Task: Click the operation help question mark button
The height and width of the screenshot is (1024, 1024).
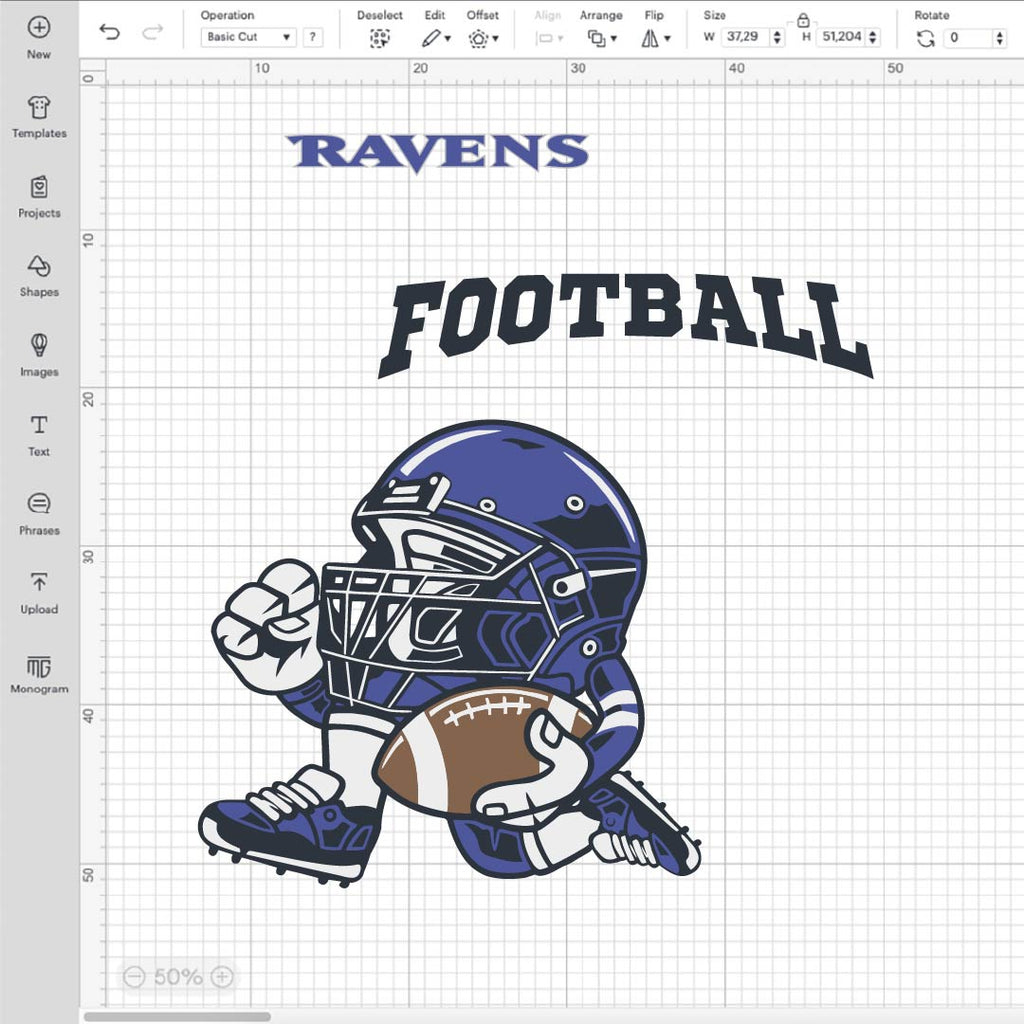Action: tap(313, 37)
